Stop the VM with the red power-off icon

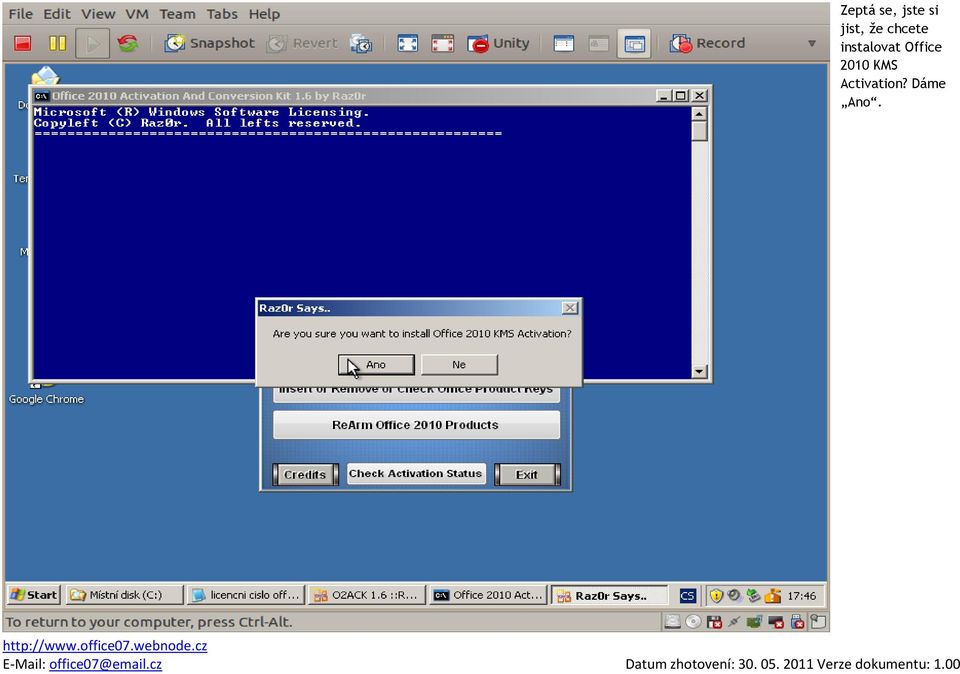click(x=23, y=43)
